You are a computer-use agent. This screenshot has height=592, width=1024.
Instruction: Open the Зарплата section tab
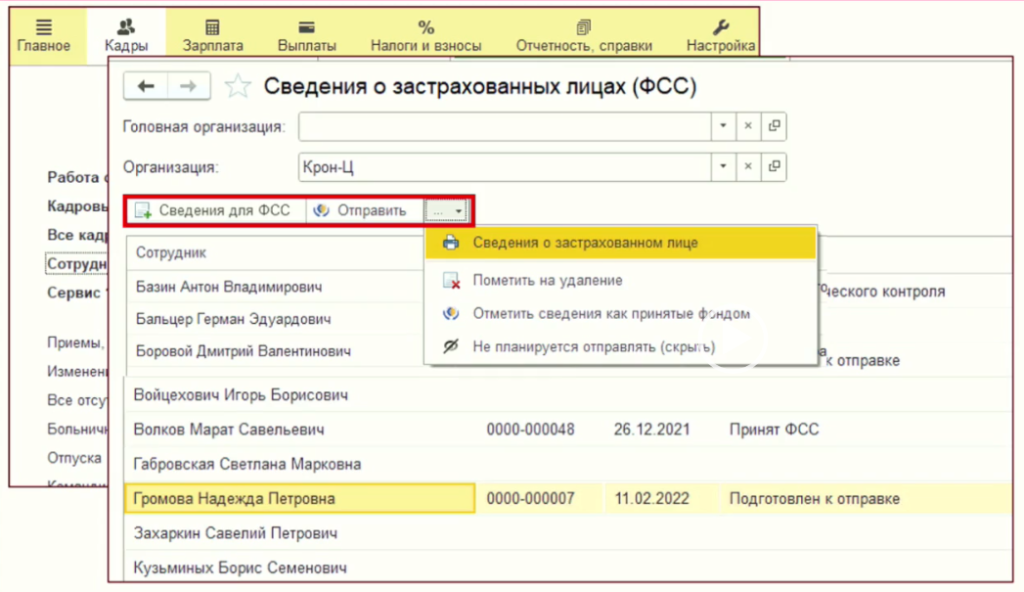coord(213,35)
